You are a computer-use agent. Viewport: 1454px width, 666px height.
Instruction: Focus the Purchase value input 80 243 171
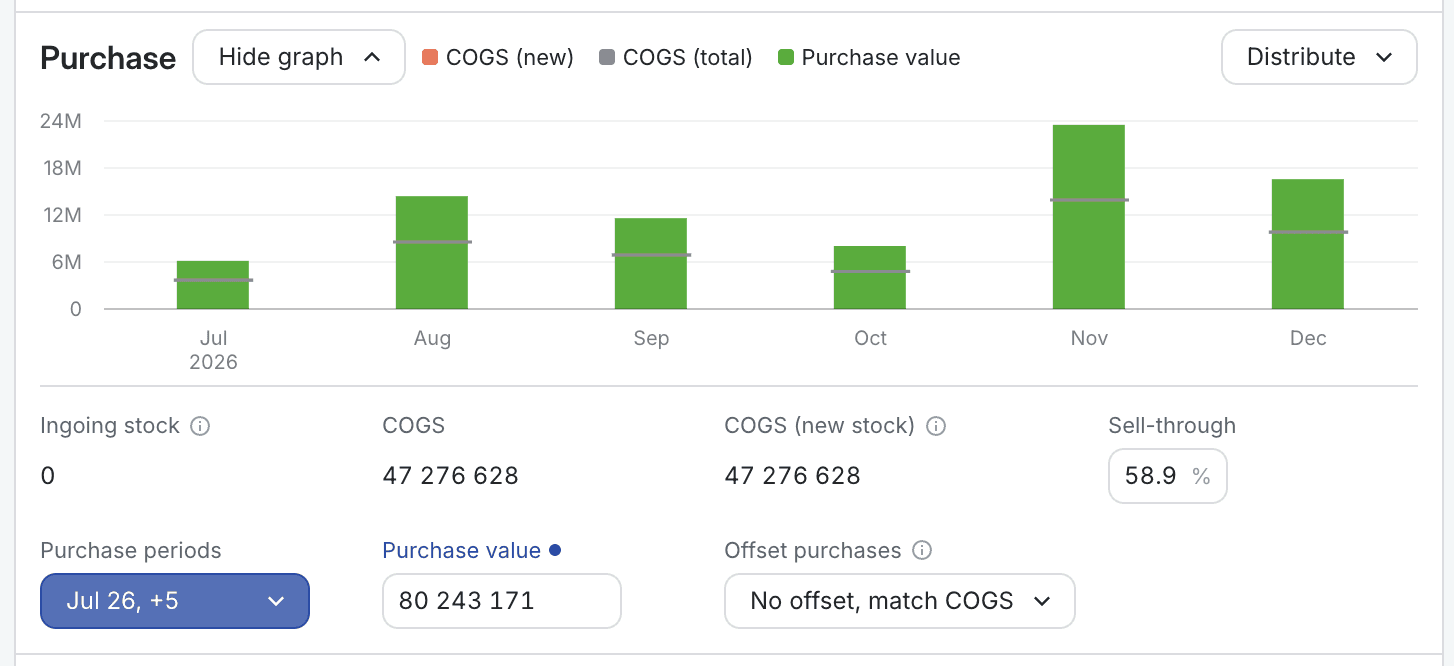(x=502, y=601)
